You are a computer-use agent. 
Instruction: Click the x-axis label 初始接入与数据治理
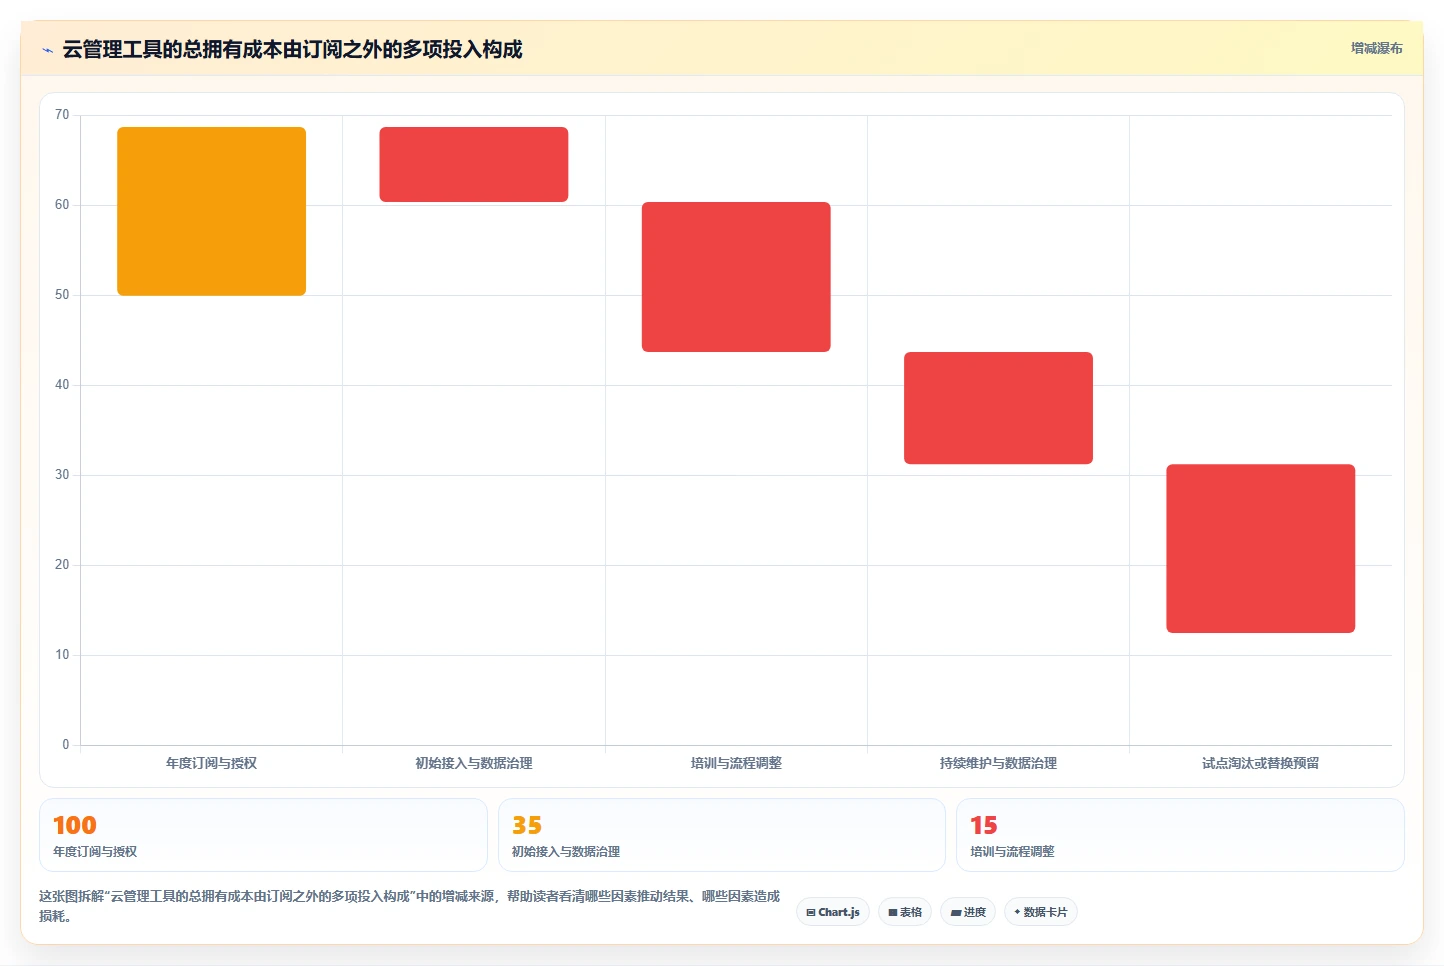pos(474,763)
